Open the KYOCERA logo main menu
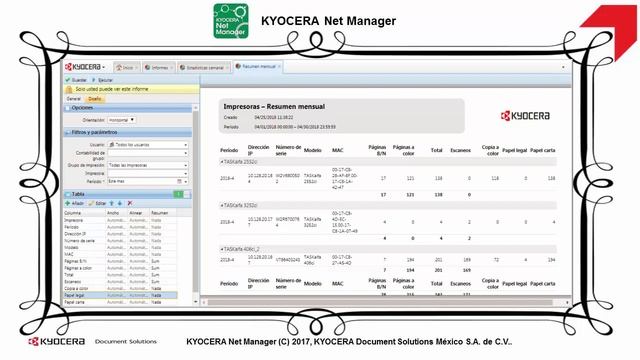This screenshot has width=640, height=360. coord(85,67)
